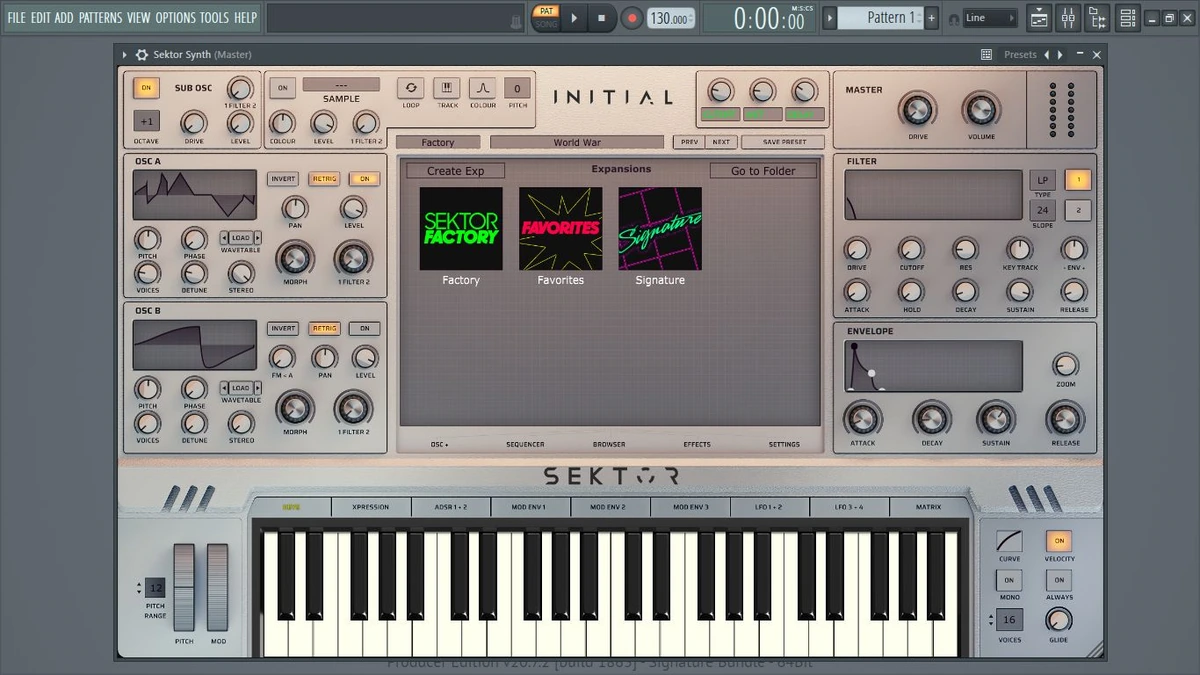Select the next preset arrow beside Presets
The image size is (1200, 675).
point(1061,55)
